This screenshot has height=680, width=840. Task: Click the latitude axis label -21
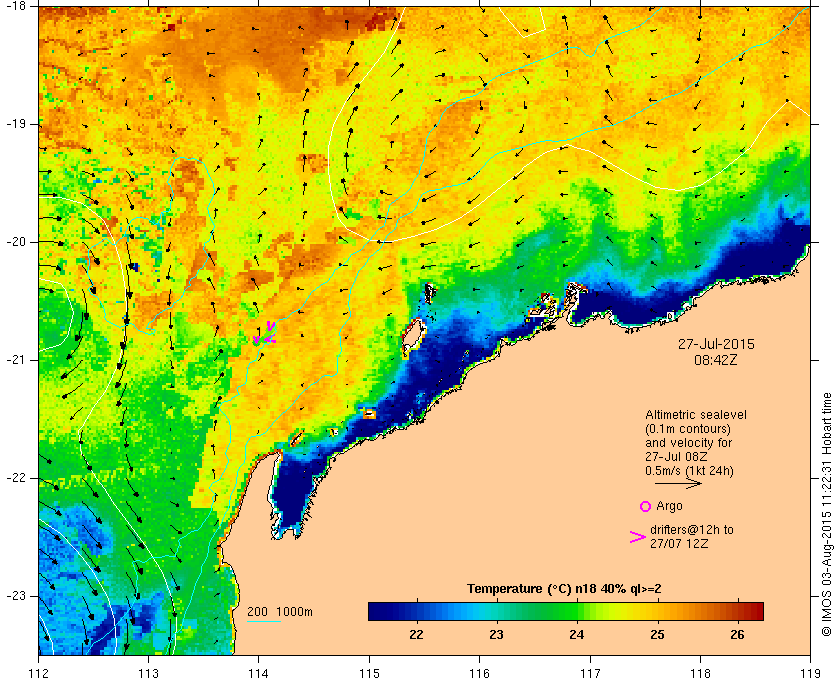15,360
